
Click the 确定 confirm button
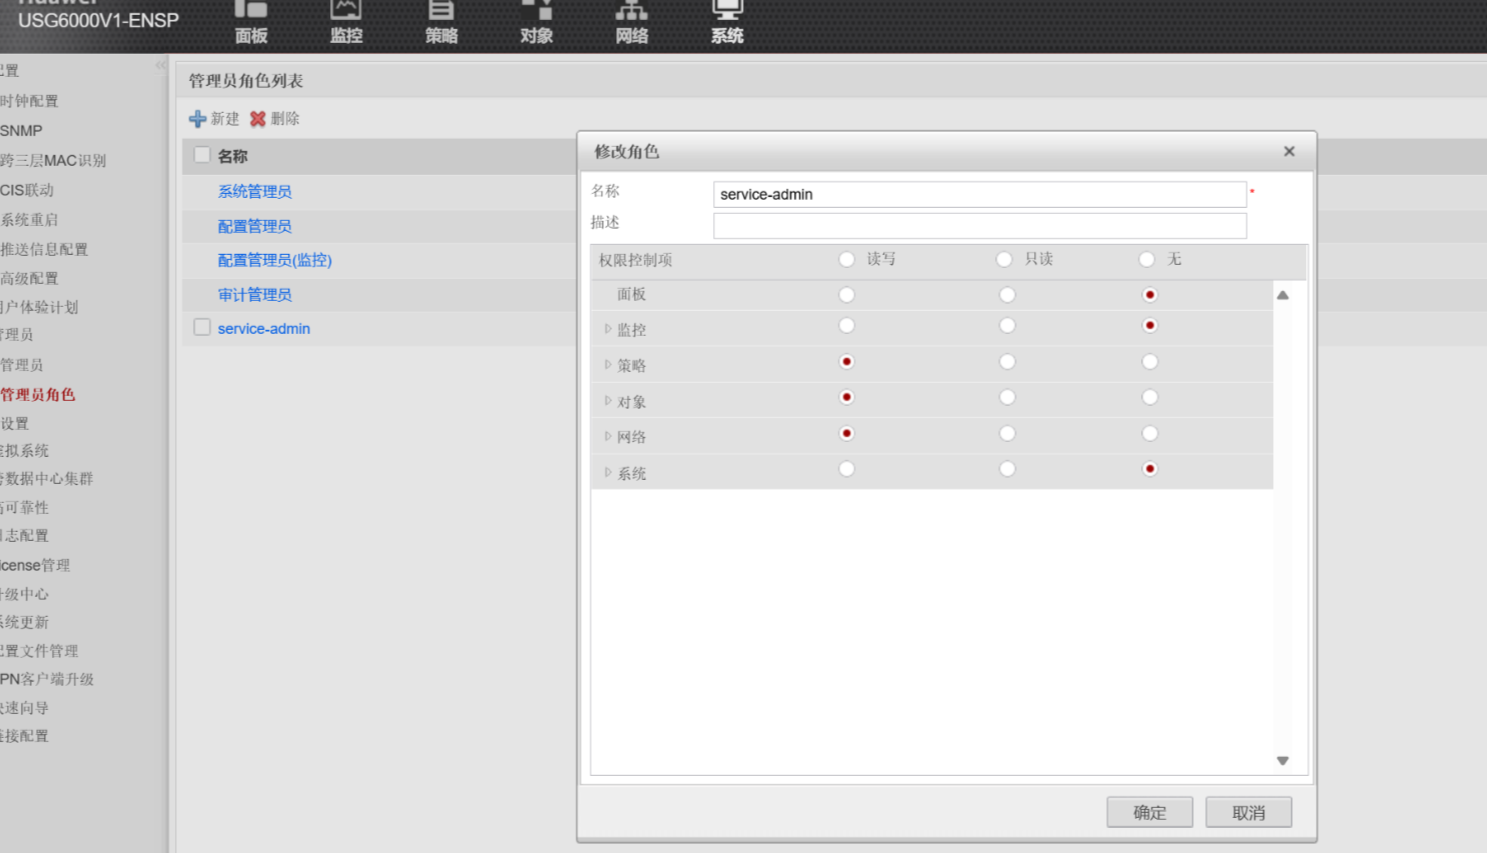[1150, 812]
